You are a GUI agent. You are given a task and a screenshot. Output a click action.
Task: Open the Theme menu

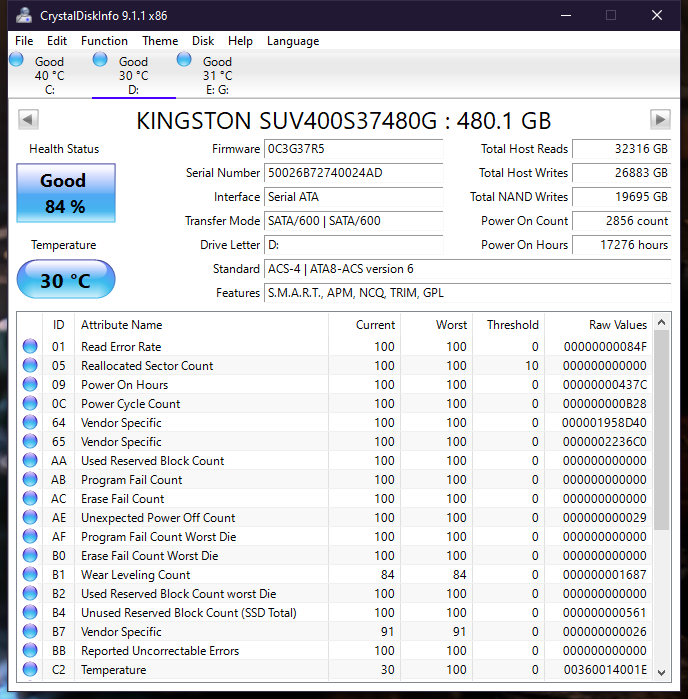pyautogui.click(x=160, y=41)
